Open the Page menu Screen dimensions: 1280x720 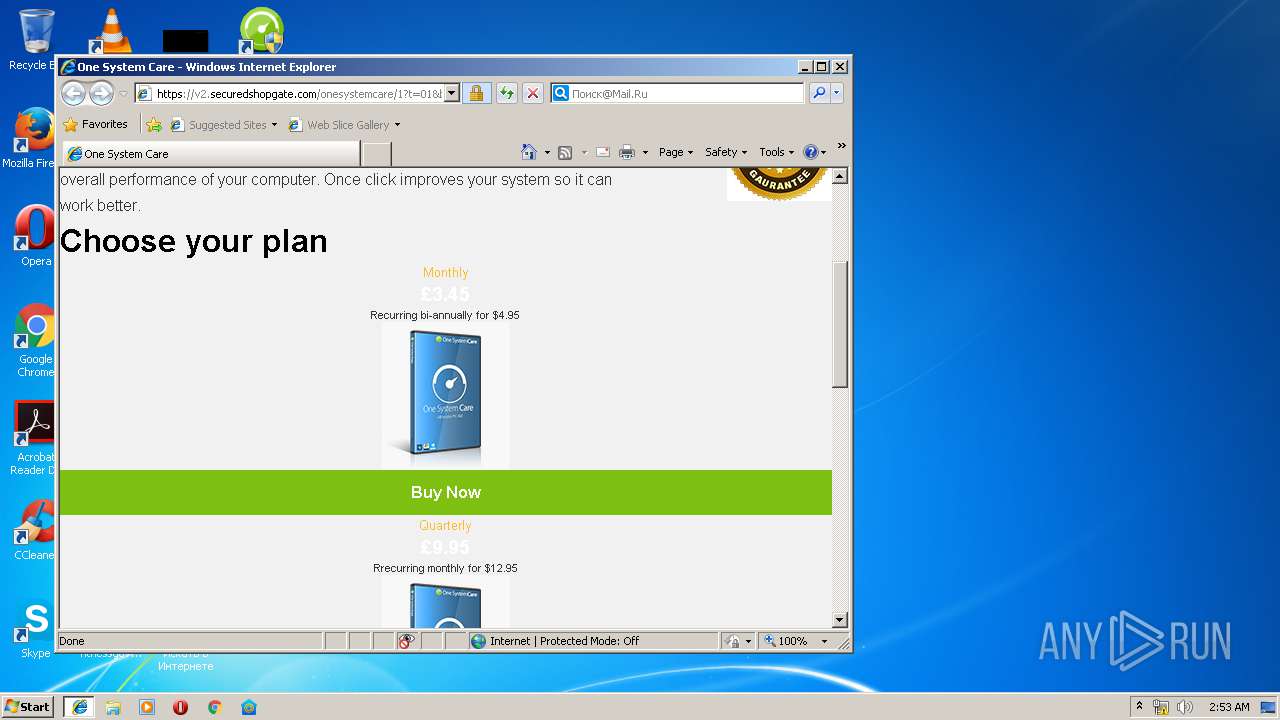(x=676, y=152)
